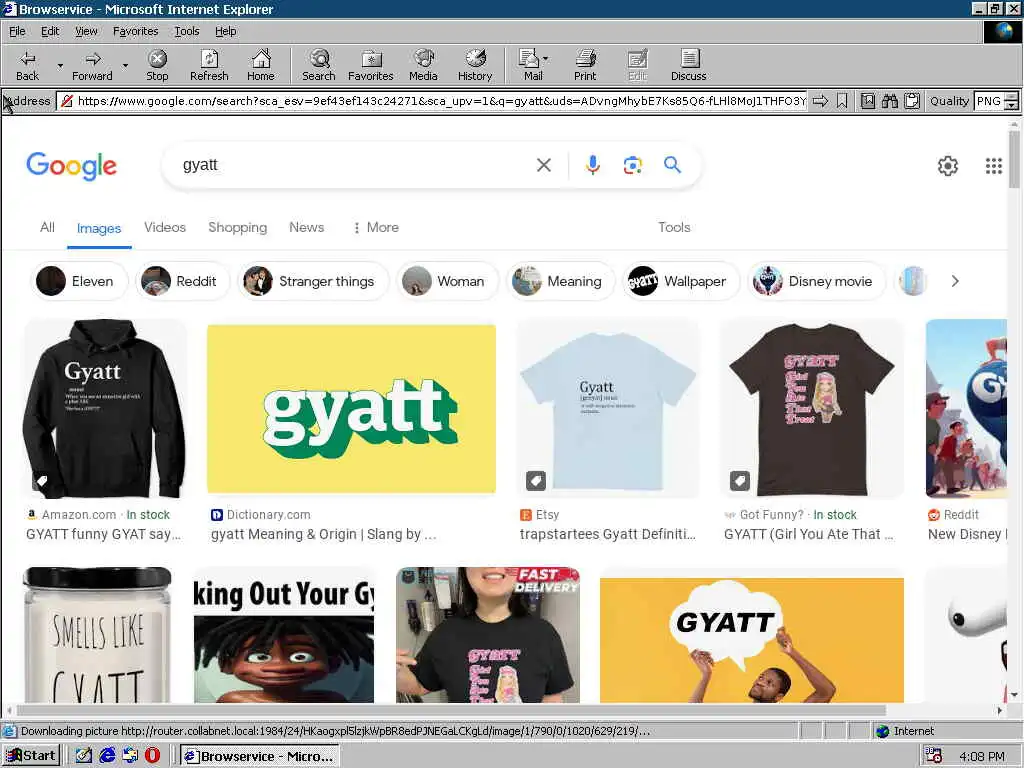Screen dimensions: 1024x768
Task: Show more filter chips with chevron
Action: coord(955,281)
